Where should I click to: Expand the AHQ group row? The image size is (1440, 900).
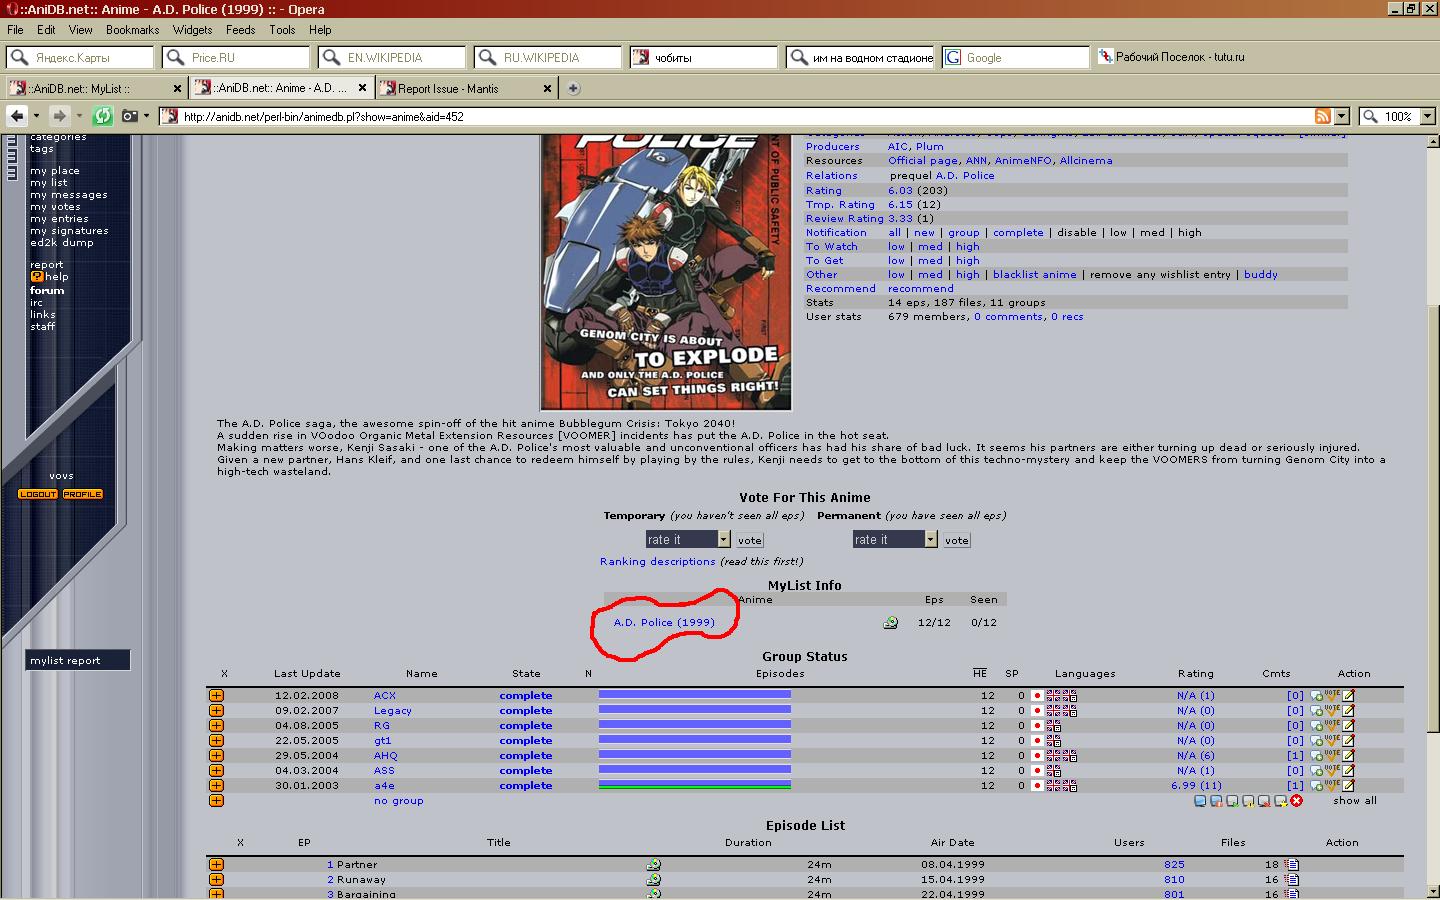click(216, 755)
